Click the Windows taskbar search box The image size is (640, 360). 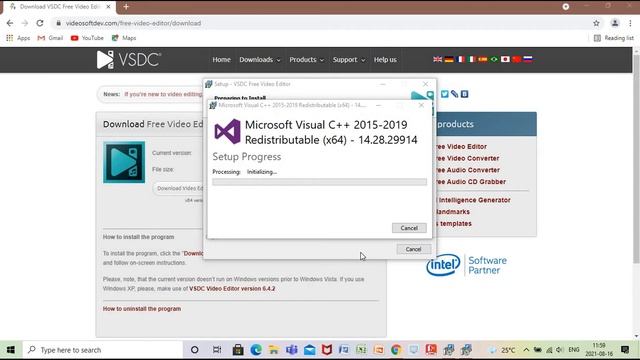click(x=103, y=350)
